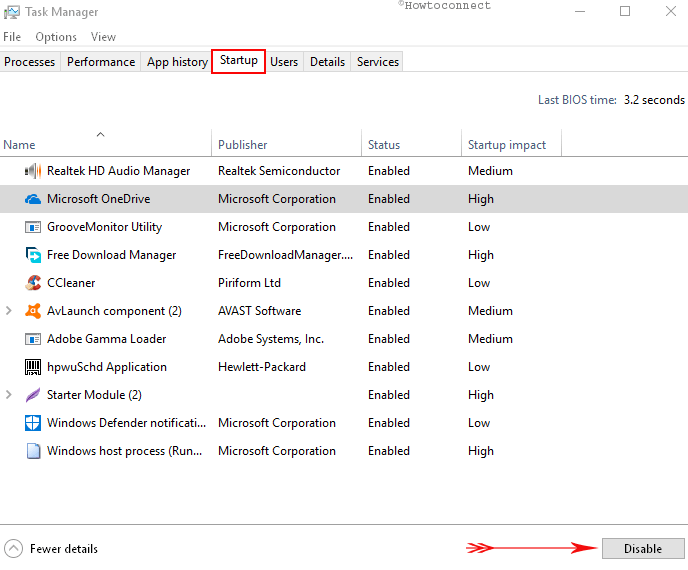Sort by the Publisher column header
Viewport: 688px width, 570px height.
click(287, 145)
